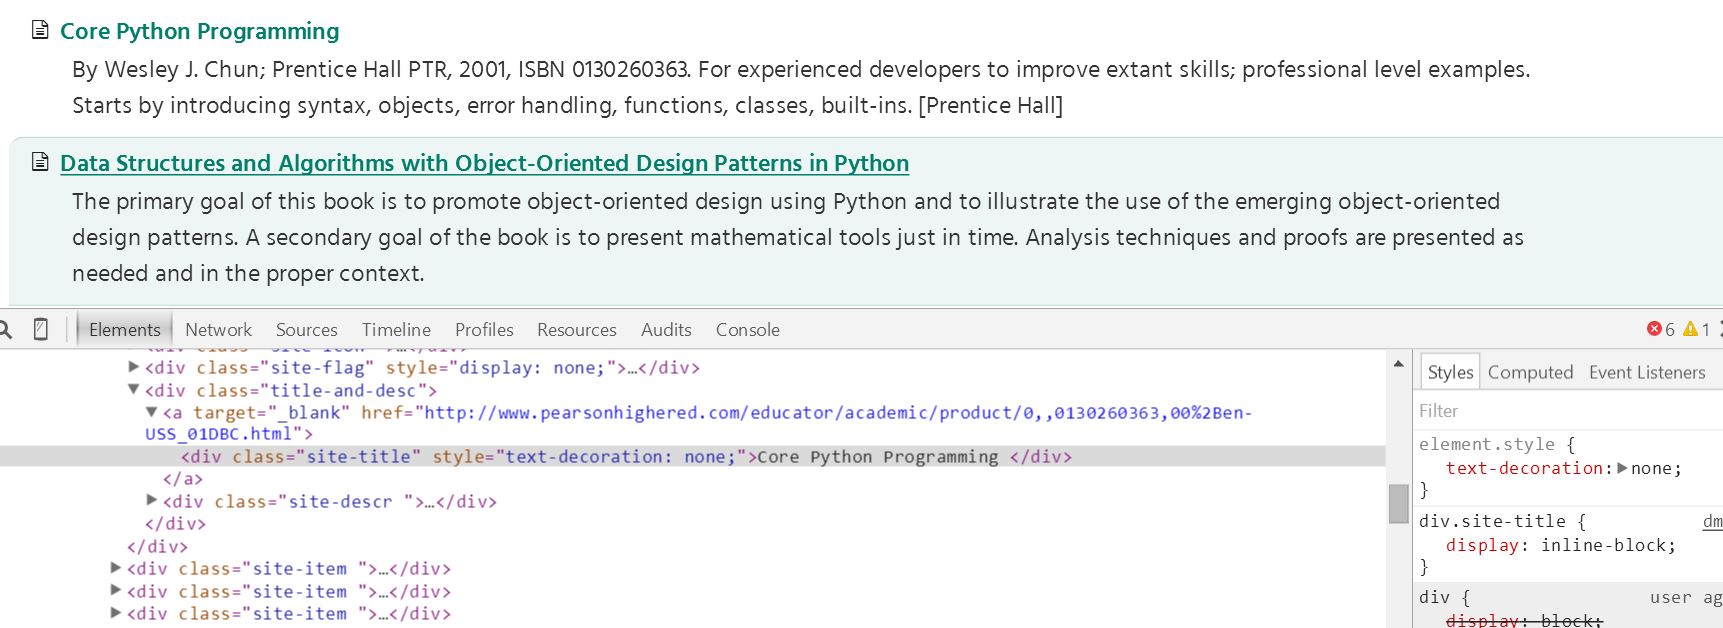Switch to the Timeline tab
Viewport: 1723px width, 628px height.
[x=396, y=329]
